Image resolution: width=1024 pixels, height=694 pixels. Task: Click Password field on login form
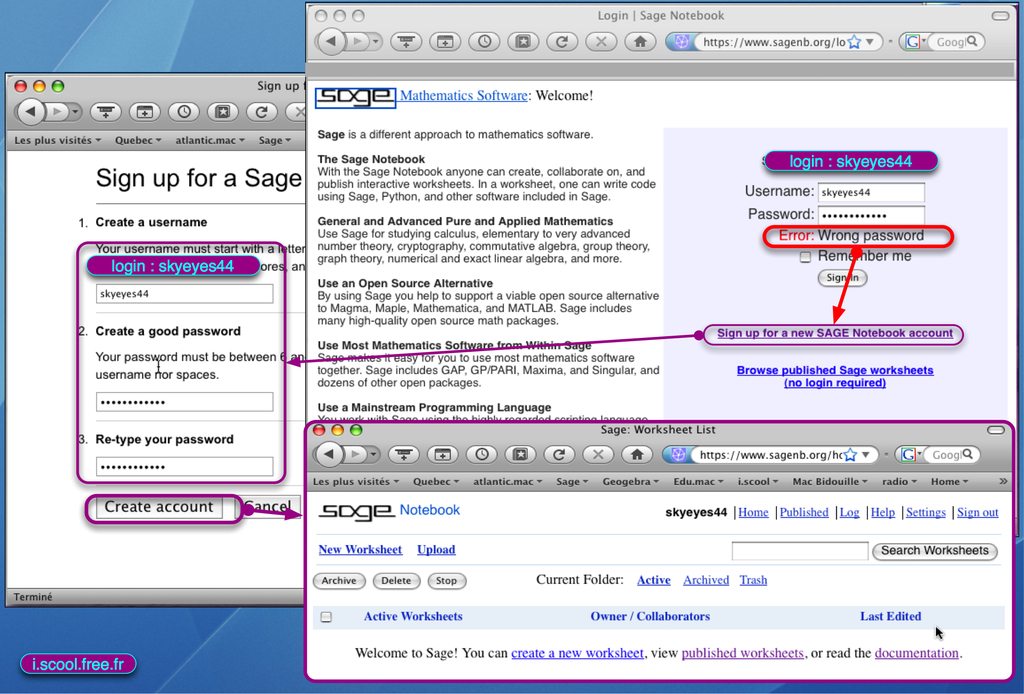click(x=871, y=215)
